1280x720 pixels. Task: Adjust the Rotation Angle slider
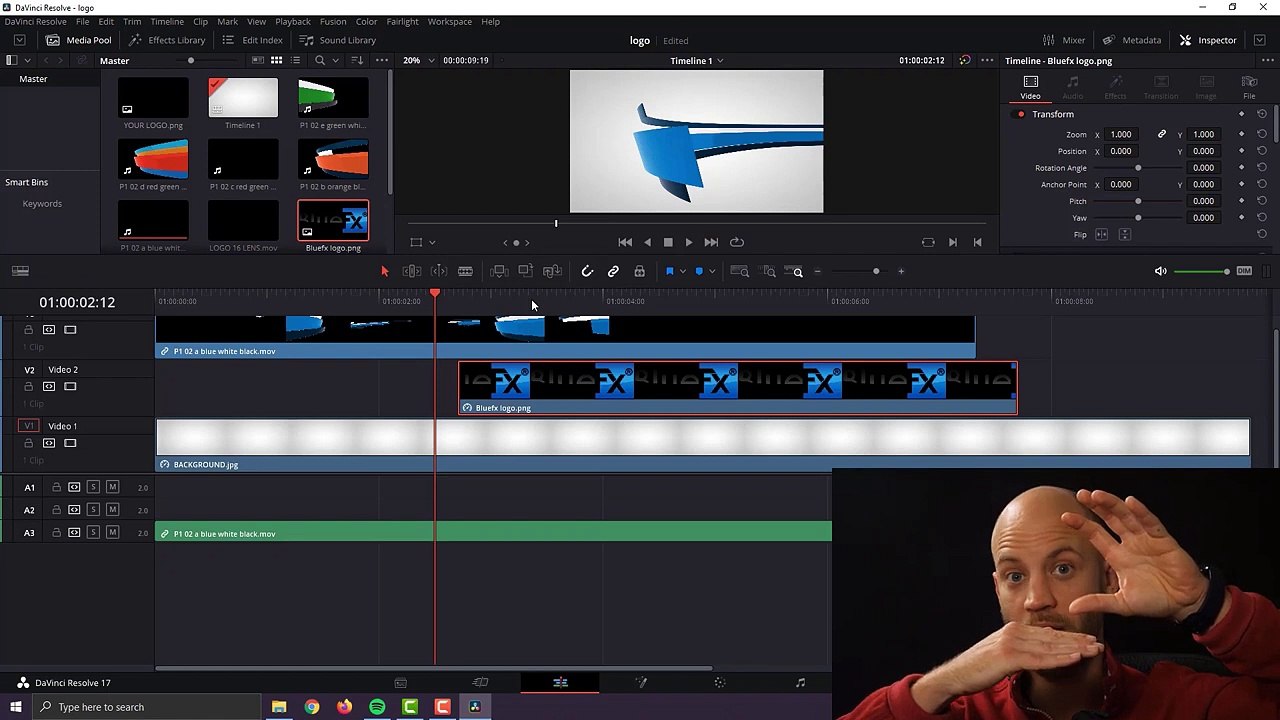click(1138, 168)
